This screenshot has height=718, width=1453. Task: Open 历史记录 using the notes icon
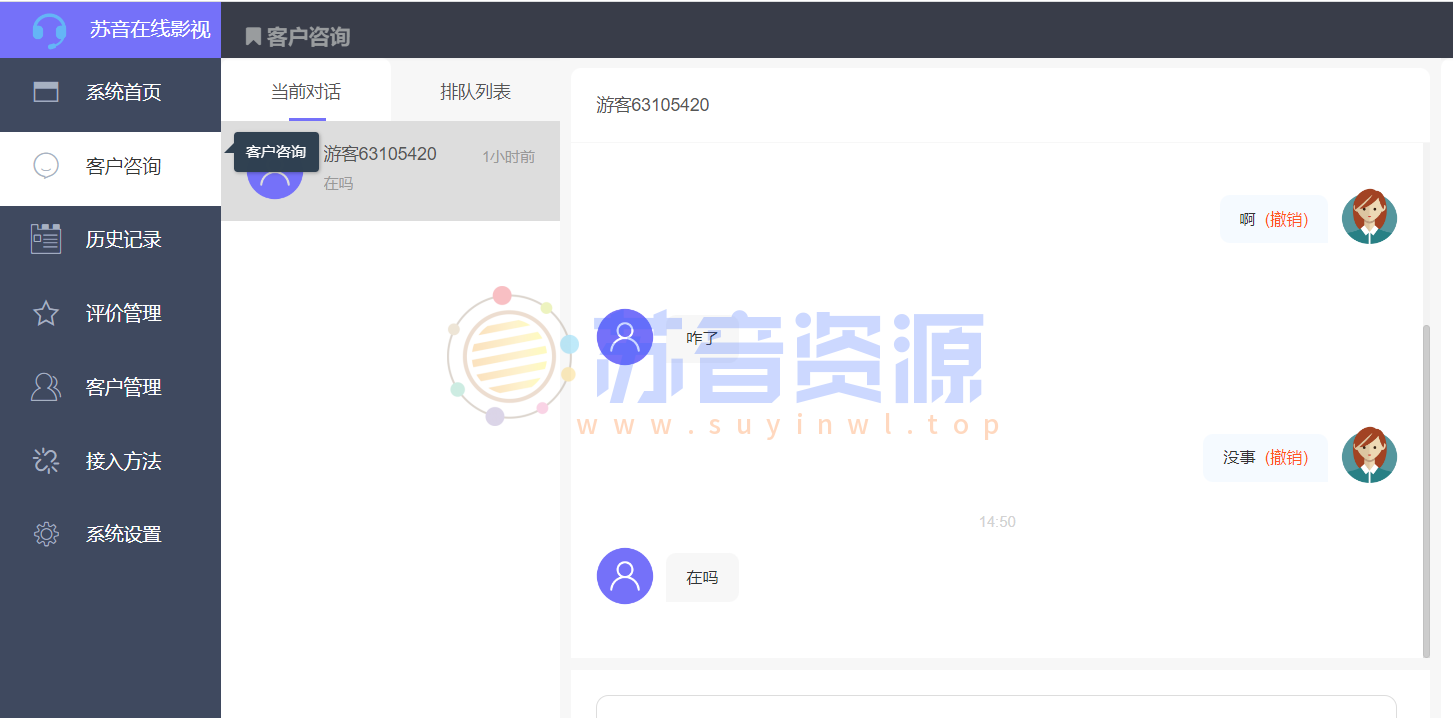45,239
